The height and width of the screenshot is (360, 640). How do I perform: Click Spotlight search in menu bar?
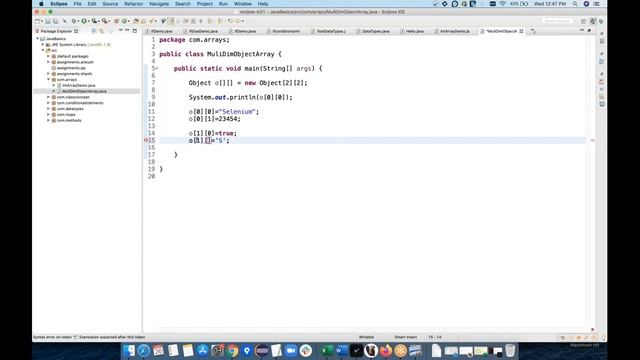pos(575,4)
